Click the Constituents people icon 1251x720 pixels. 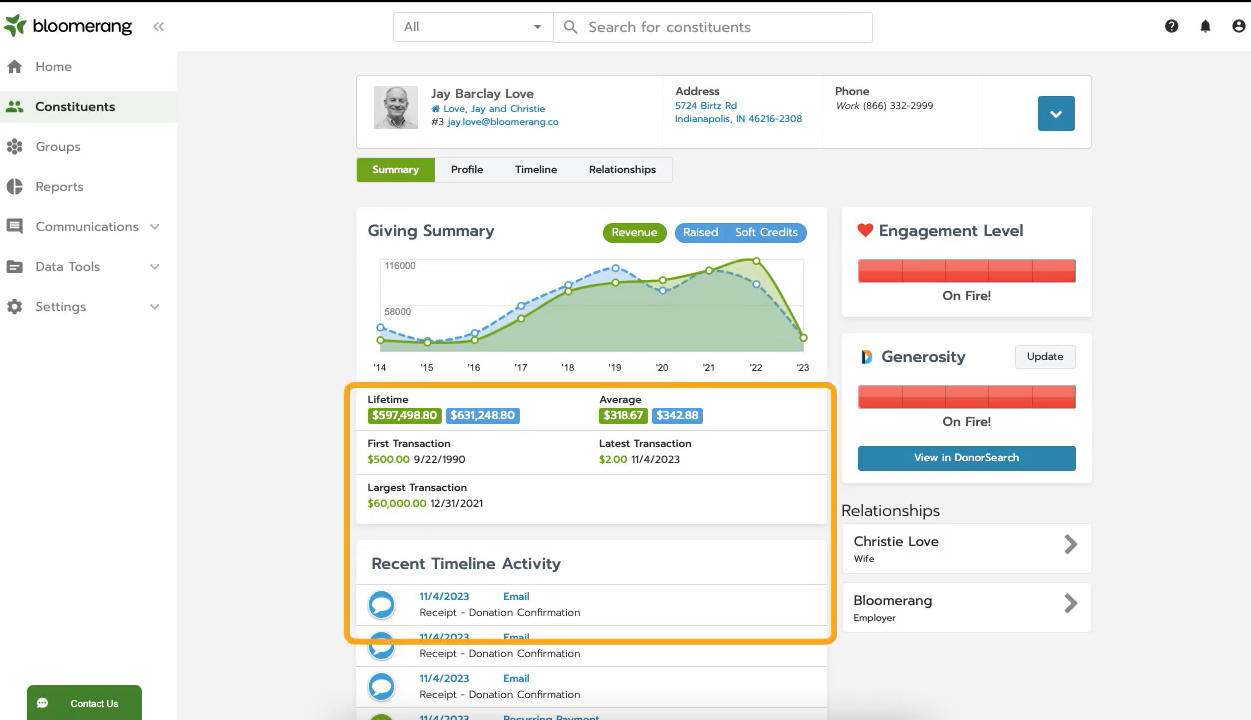pyautogui.click(x=14, y=107)
